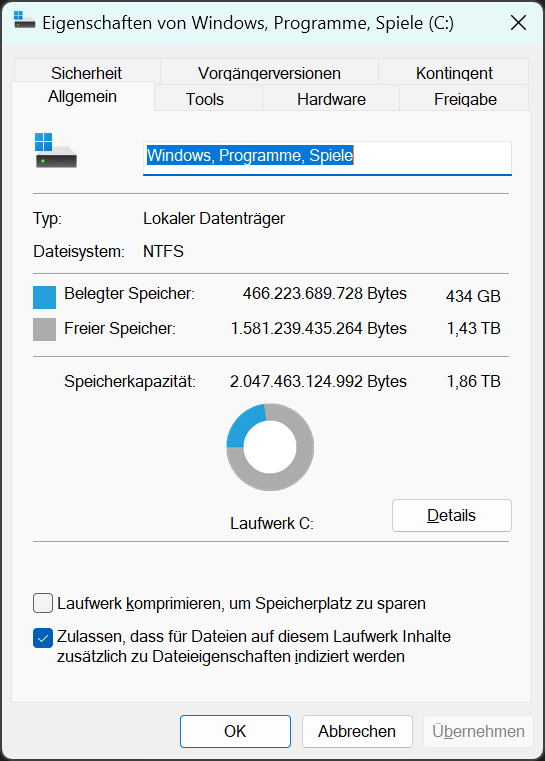
Task: Open the Kontingent tab
Action: (x=454, y=72)
